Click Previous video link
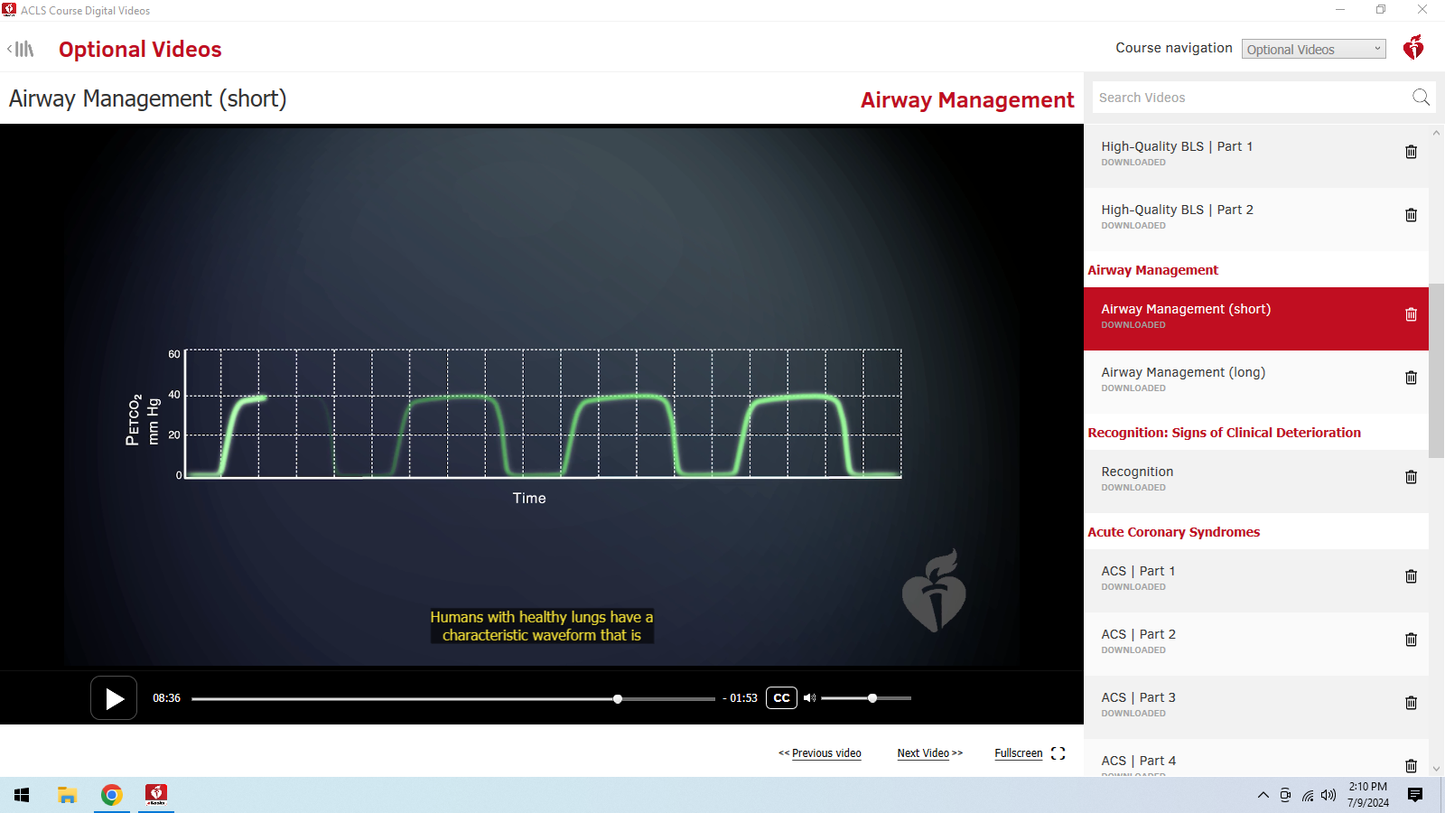 click(826, 752)
